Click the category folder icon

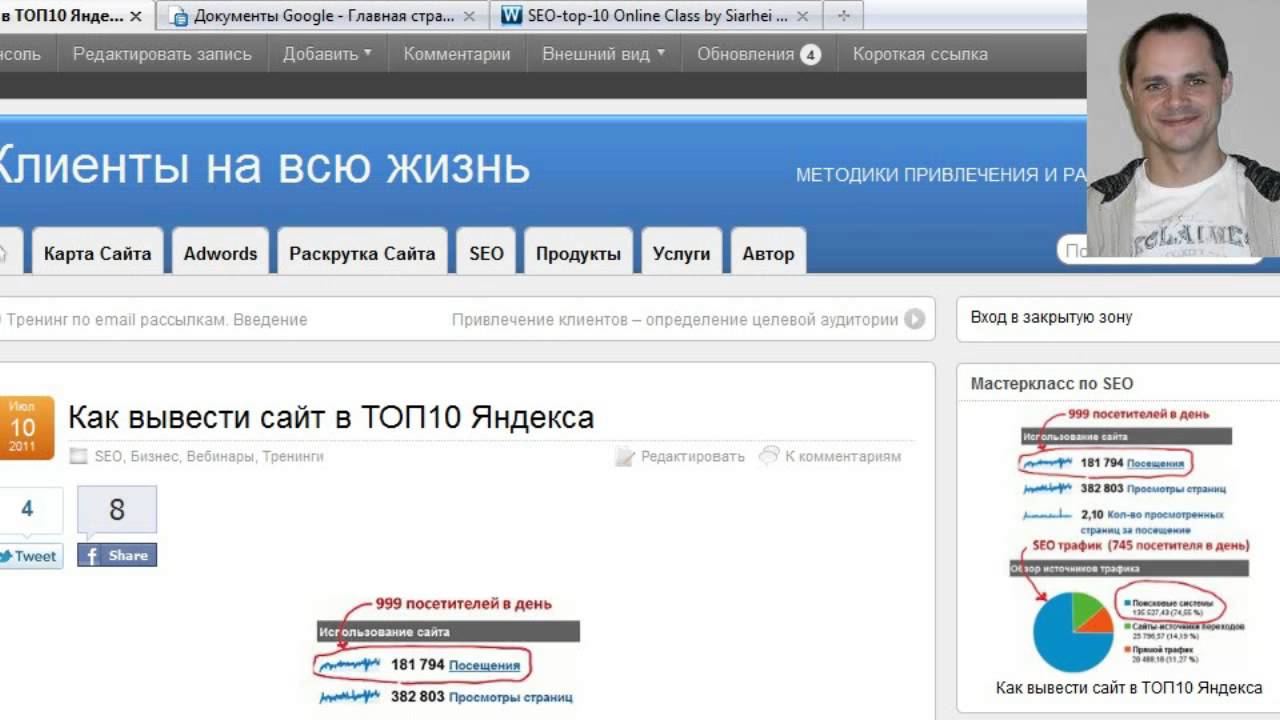click(x=78, y=456)
